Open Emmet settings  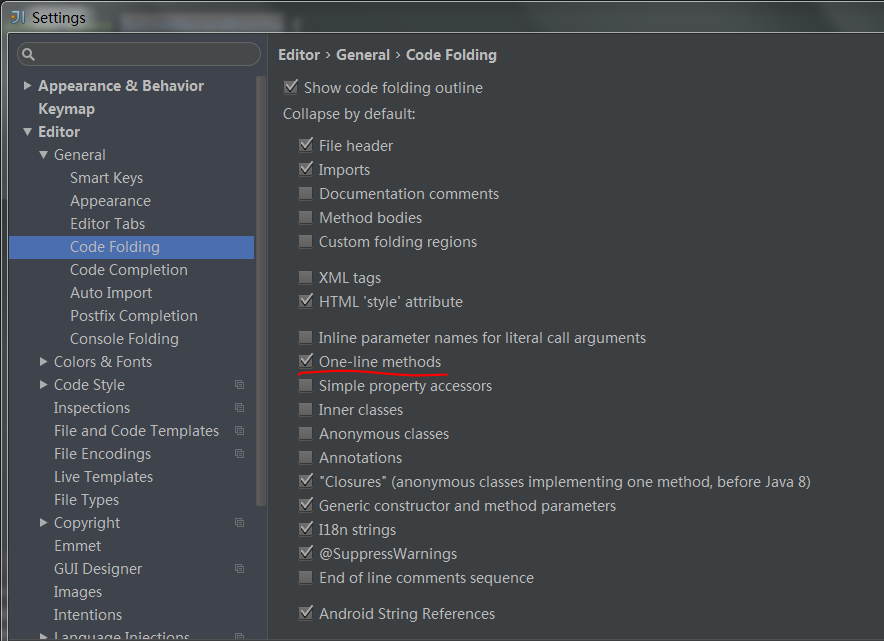click(x=78, y=546)
